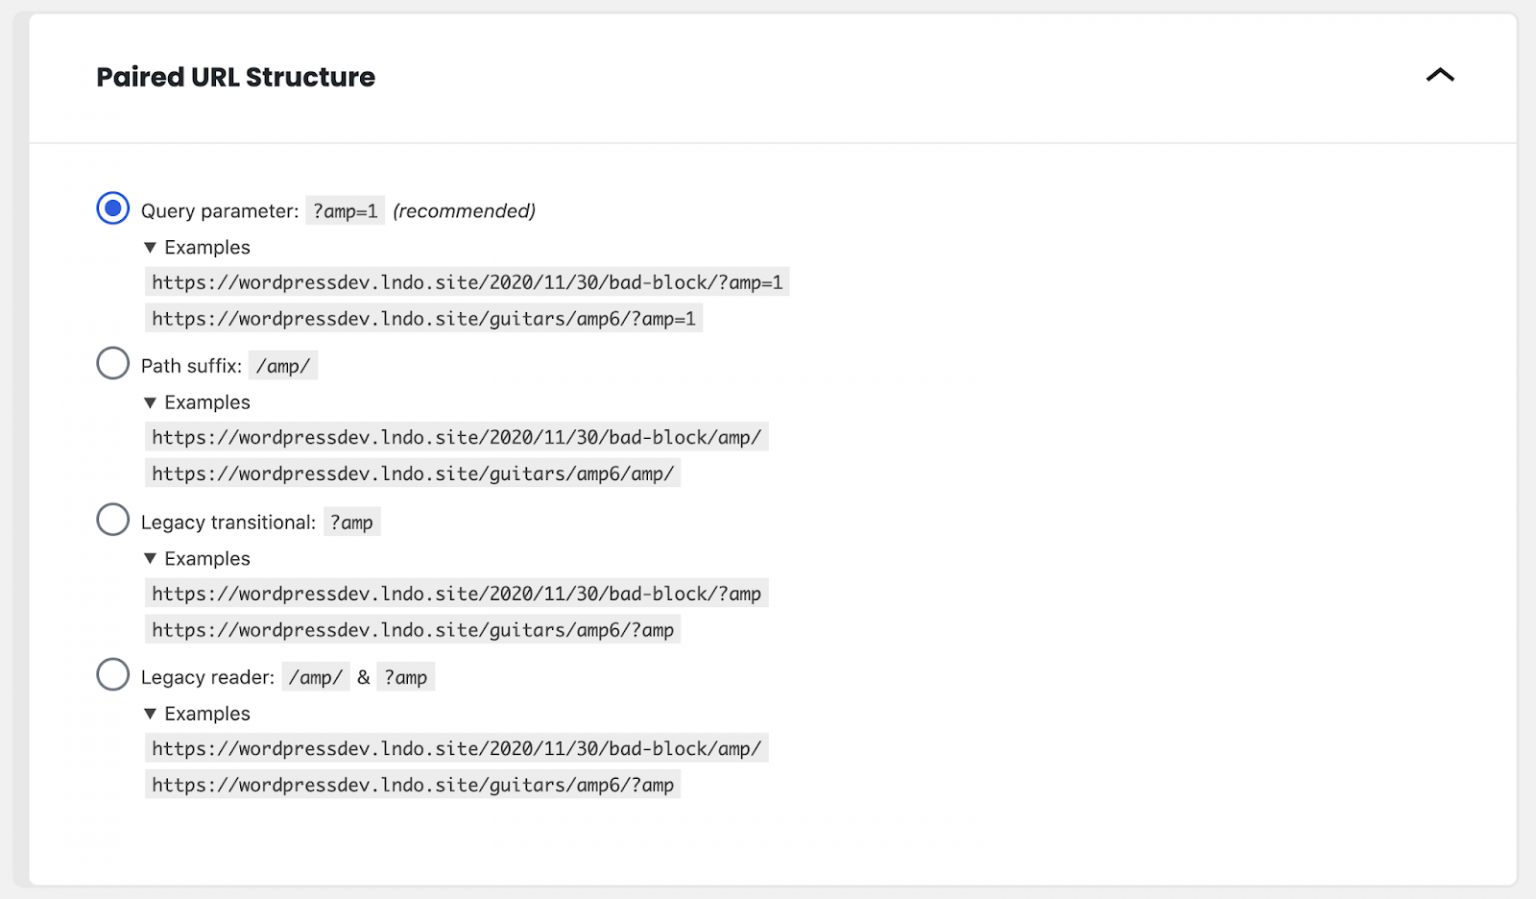The image size is (1536, 899).
Task: Select the "Path suffix: /amp/" radio button
Action: [113, 363]
